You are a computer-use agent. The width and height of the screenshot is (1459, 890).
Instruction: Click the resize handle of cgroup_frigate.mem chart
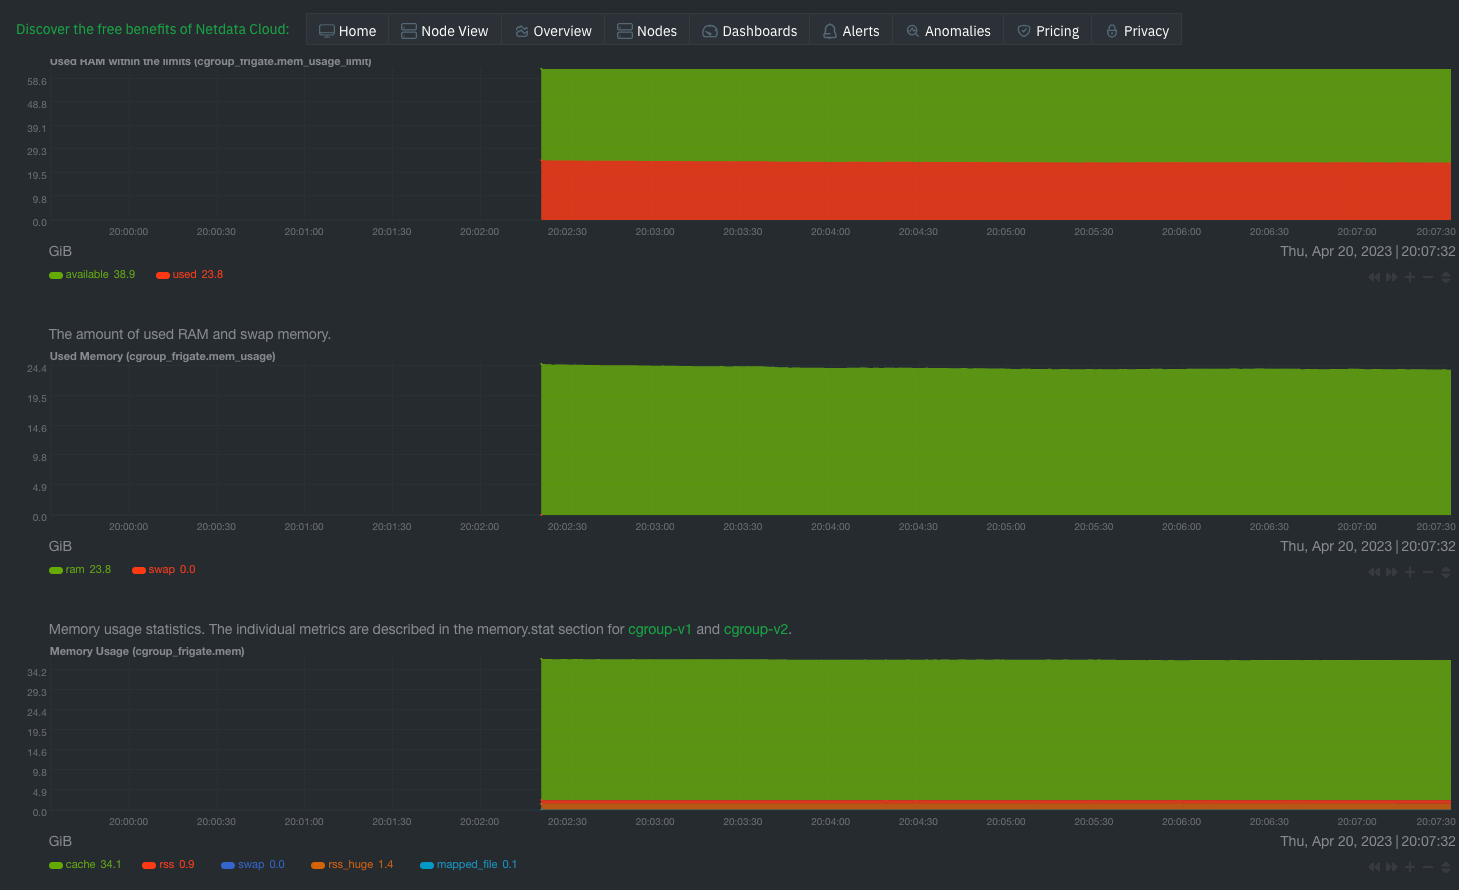[x=1446, y=867]
